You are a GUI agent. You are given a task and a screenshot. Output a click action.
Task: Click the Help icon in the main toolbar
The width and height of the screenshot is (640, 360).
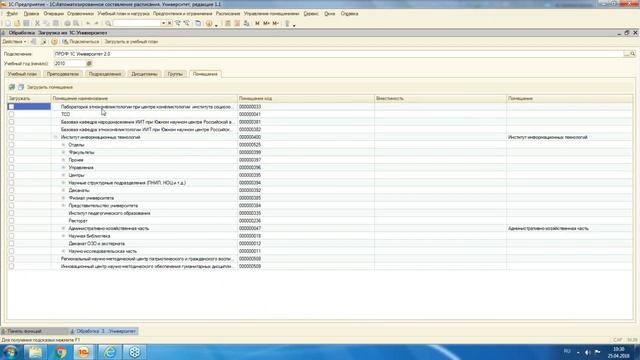tap(209, 23)
